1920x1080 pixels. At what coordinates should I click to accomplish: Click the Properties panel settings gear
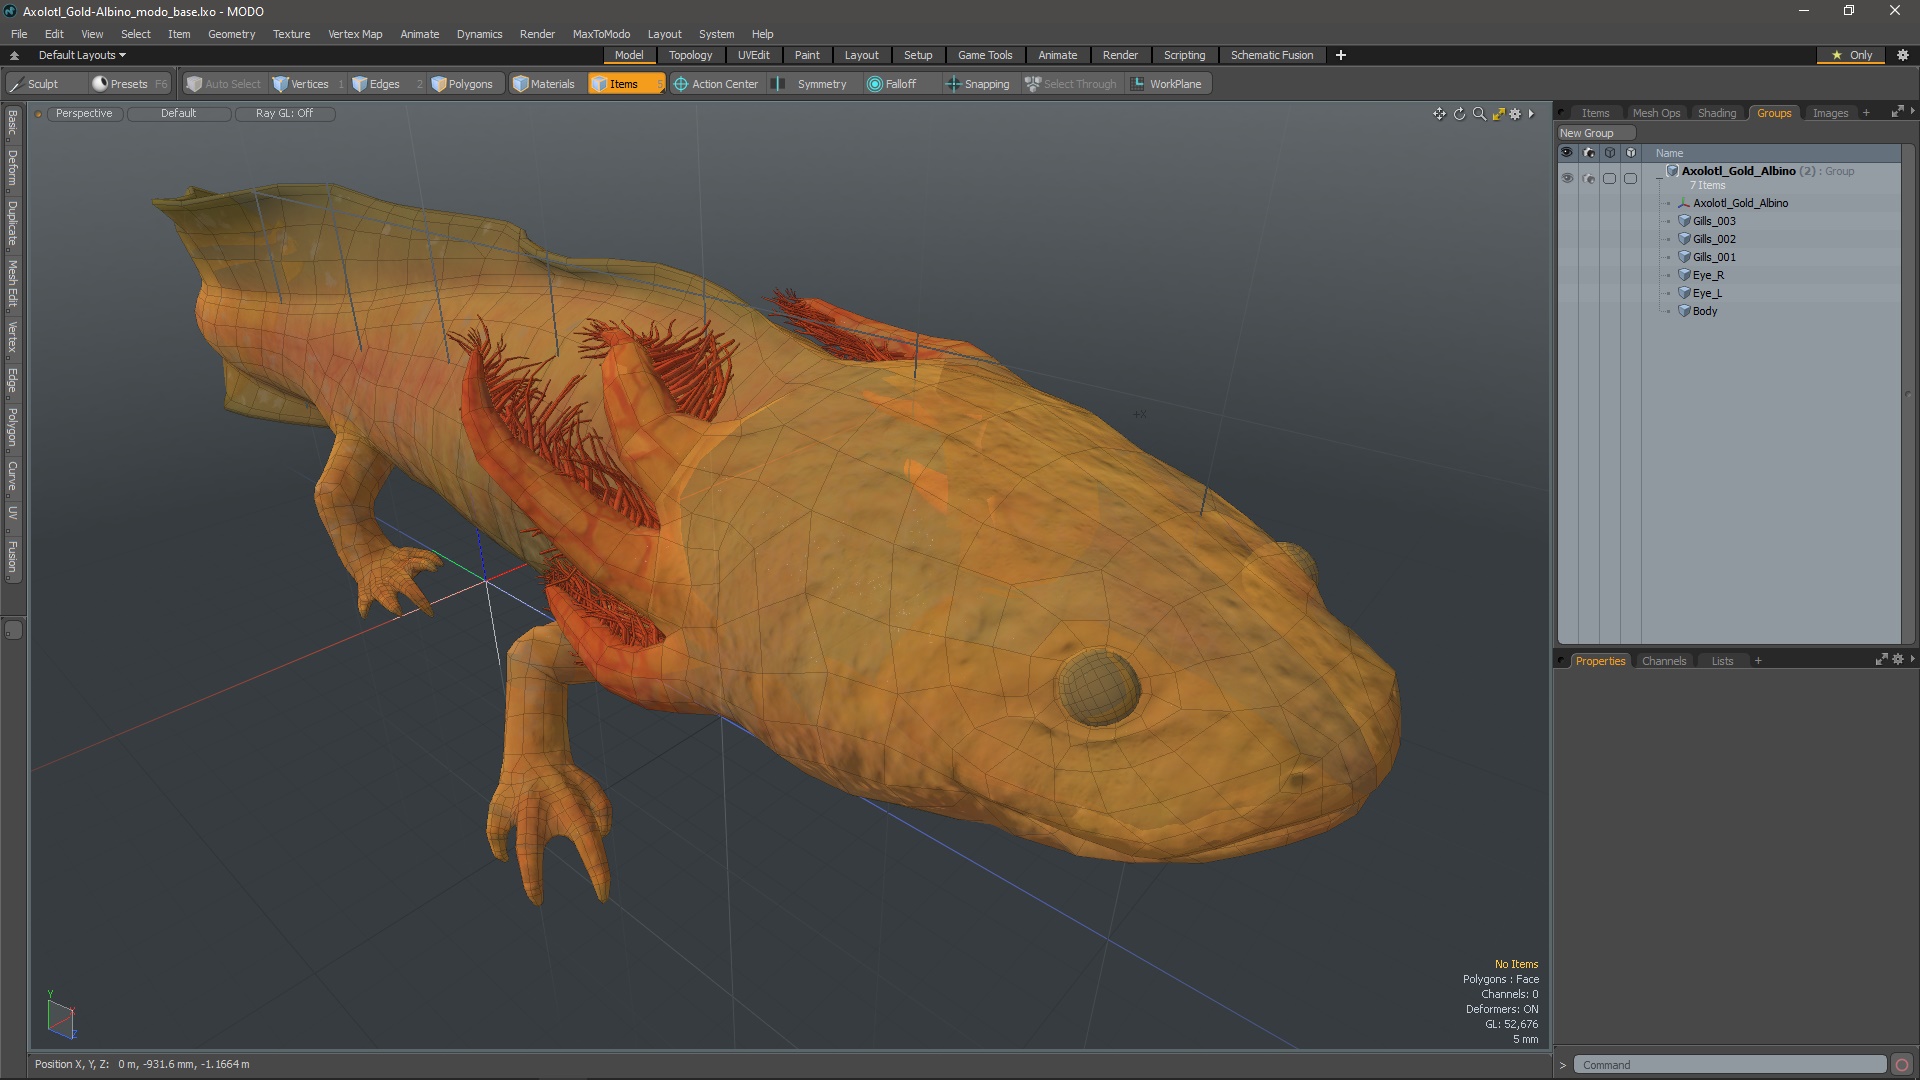(x=1898, y=660)
